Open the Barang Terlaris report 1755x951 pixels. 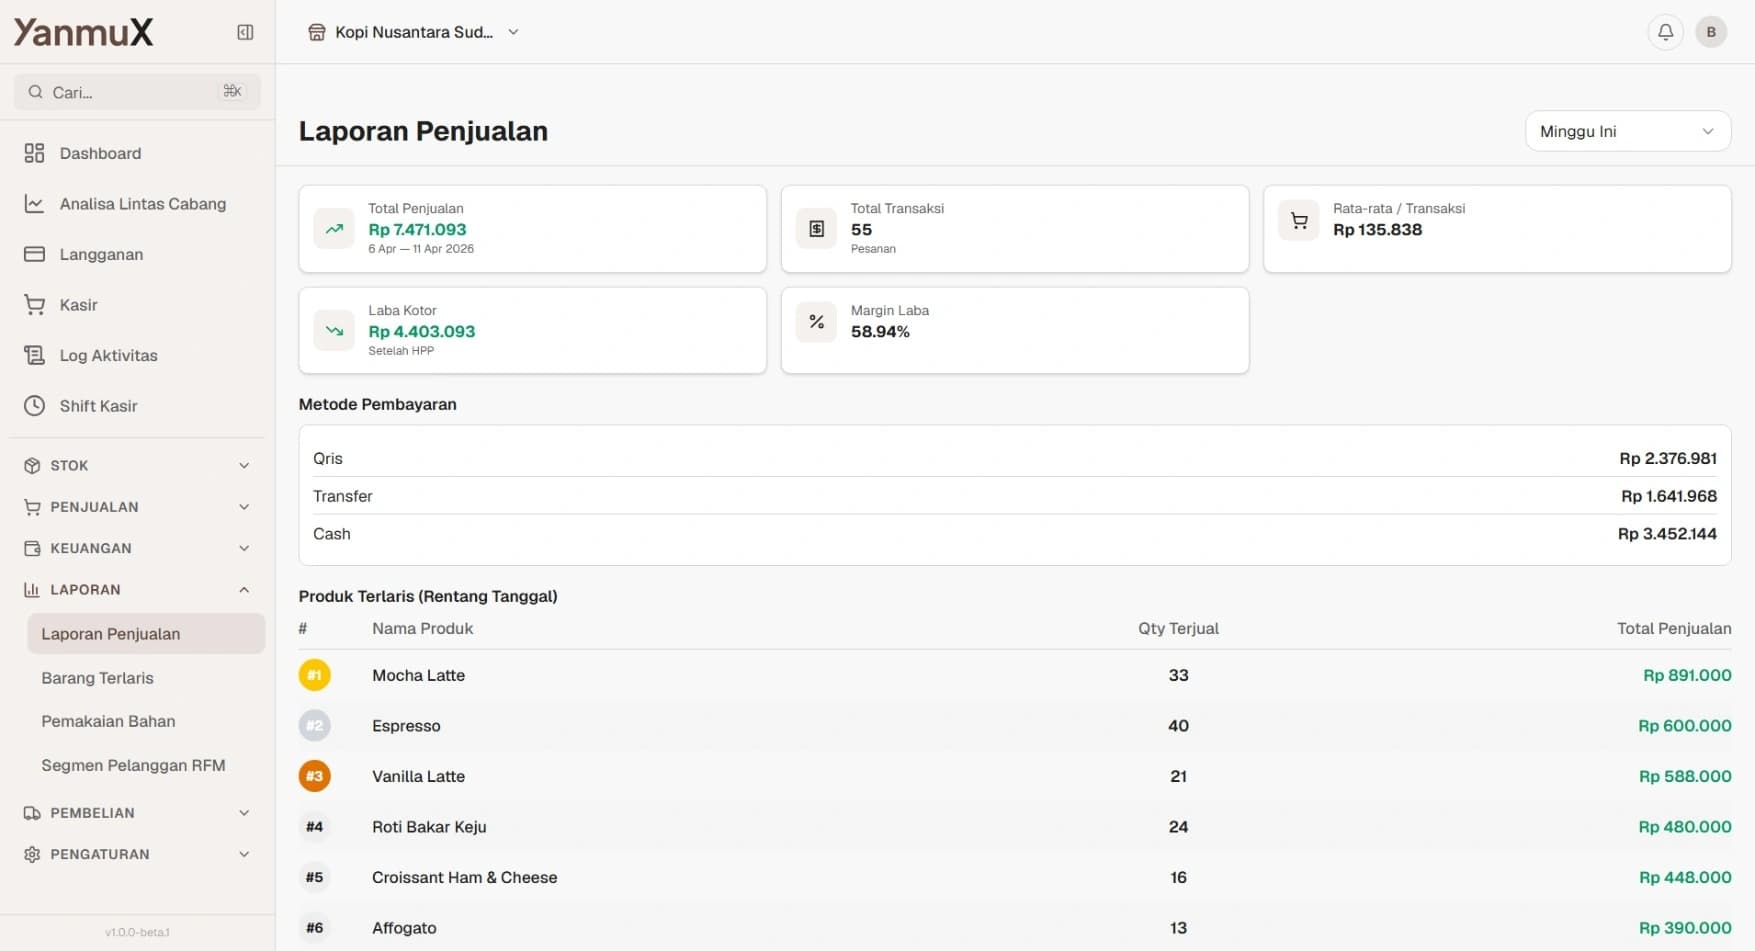click(x=97, y=678)
